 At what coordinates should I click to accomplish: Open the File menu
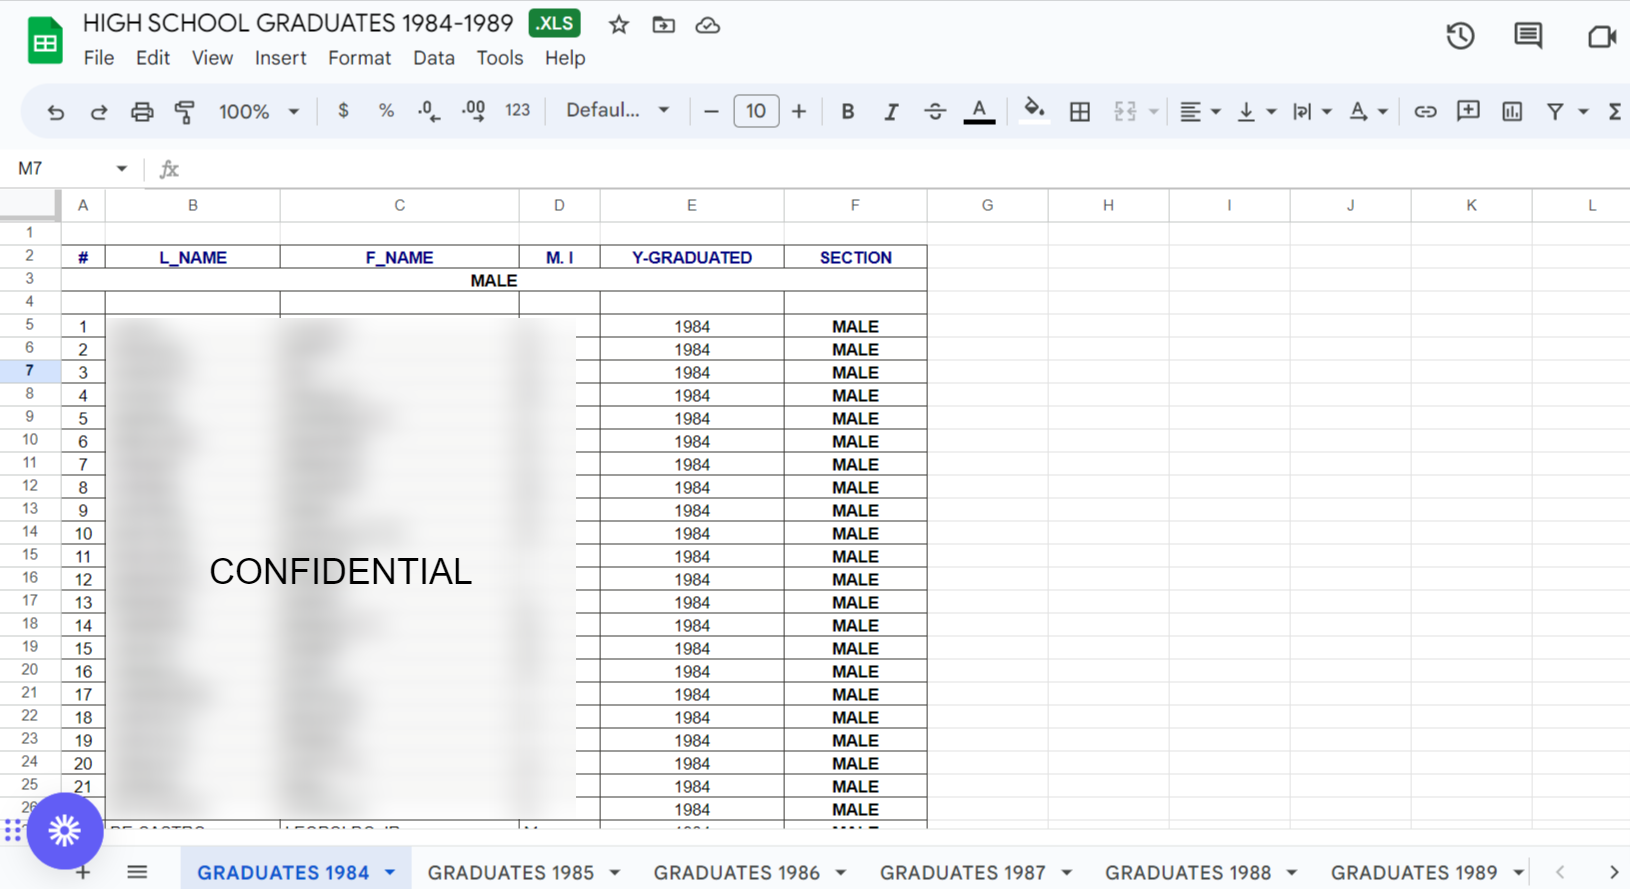[x=99, y=58]
